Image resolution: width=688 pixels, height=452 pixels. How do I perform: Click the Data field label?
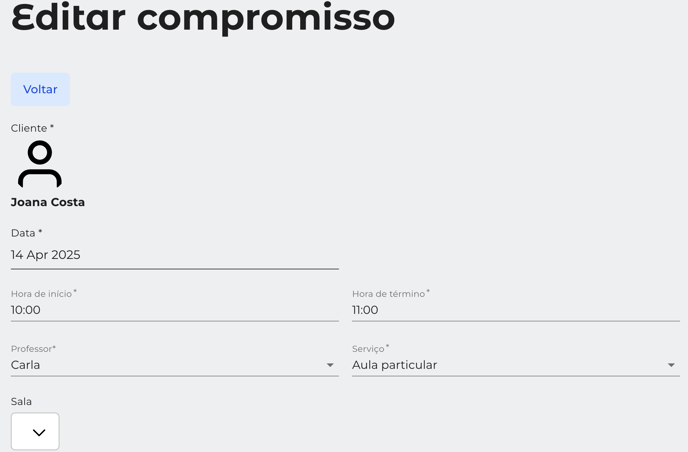[26, 233]
